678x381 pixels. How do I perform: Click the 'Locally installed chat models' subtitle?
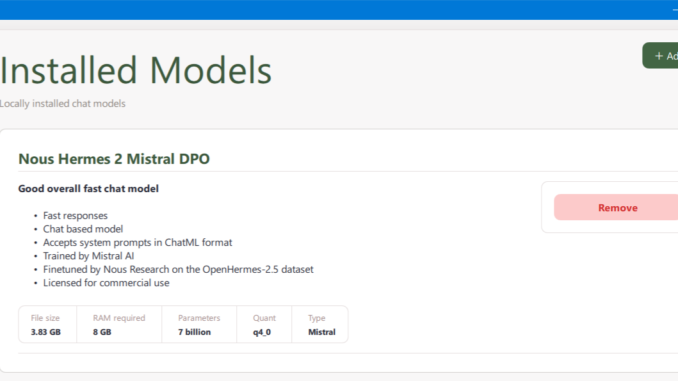(63, 104)
